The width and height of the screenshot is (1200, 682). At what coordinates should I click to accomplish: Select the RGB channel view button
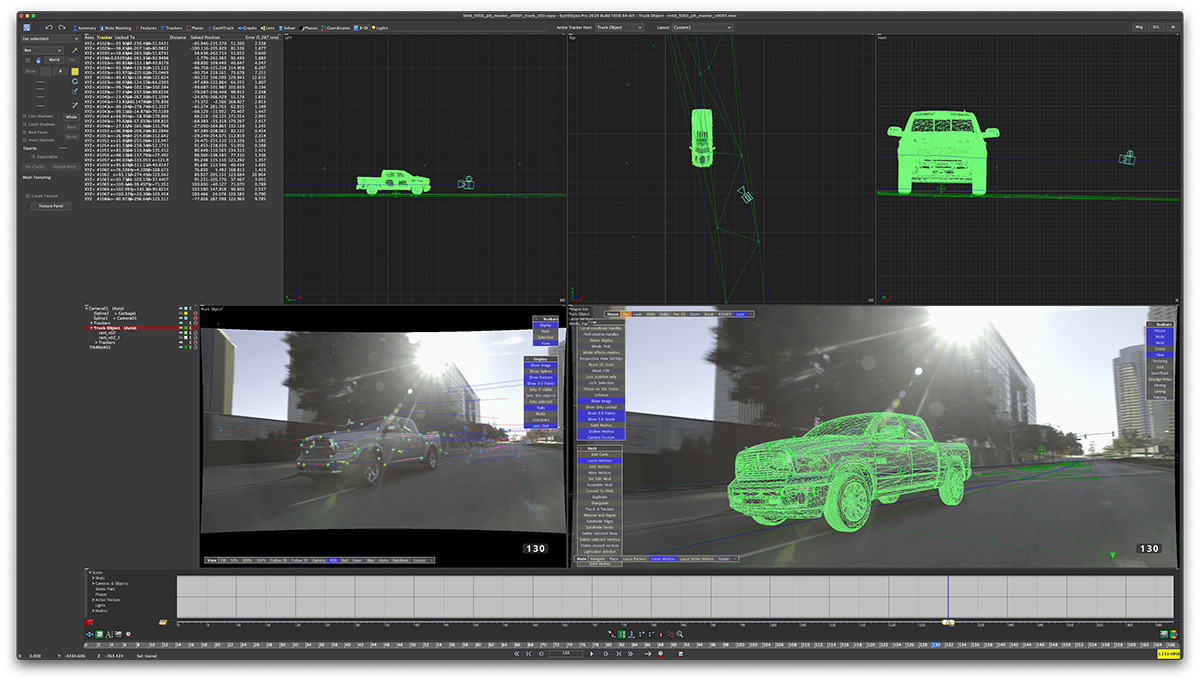point(334,560)
